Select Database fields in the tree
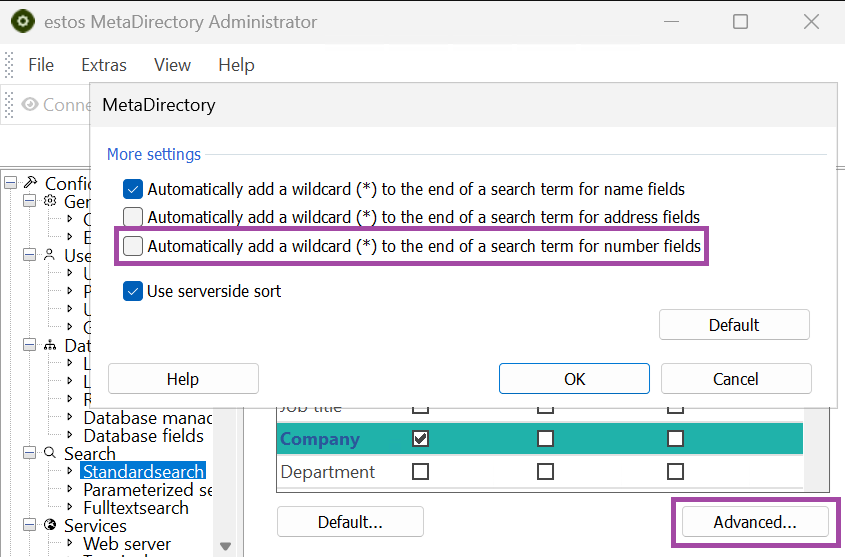Viewport: 845px width, 557px height. tap(144, 435)
